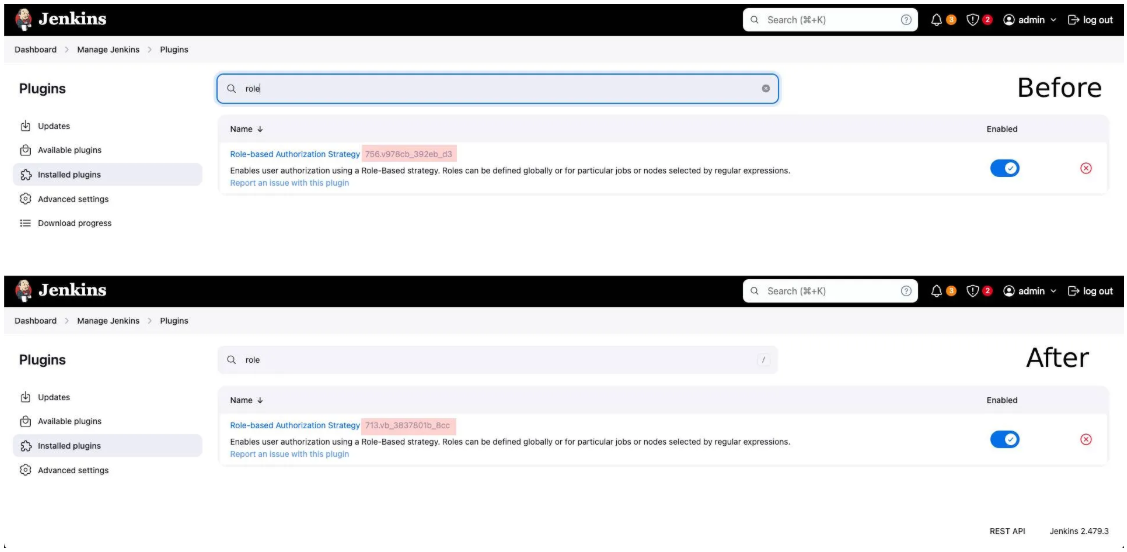Click the Jenkins 2.479.3 version footer button
The image size is (1127, 552).
[1079, 531]
